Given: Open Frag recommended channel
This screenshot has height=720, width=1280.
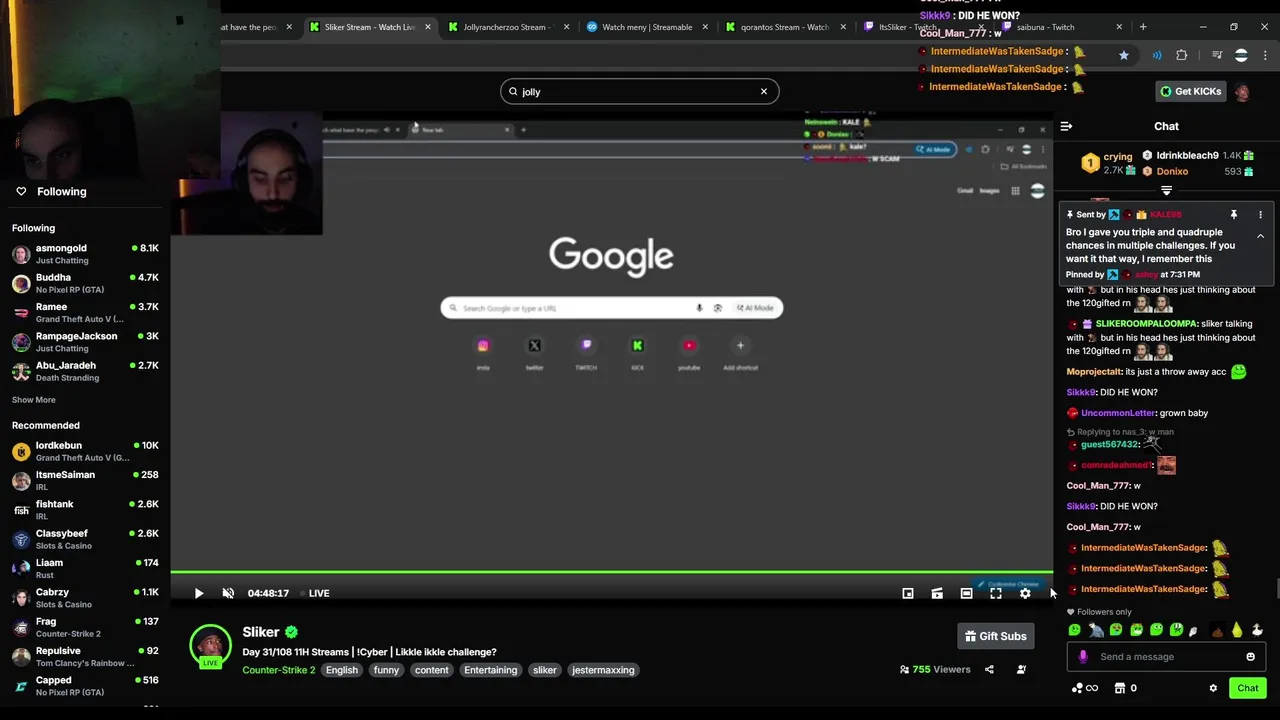Looking at the screenshot, I should coord(85,627).
